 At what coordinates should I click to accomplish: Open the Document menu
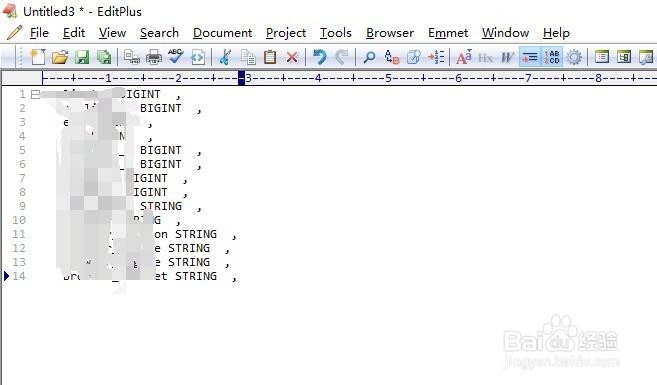(222, 33)
